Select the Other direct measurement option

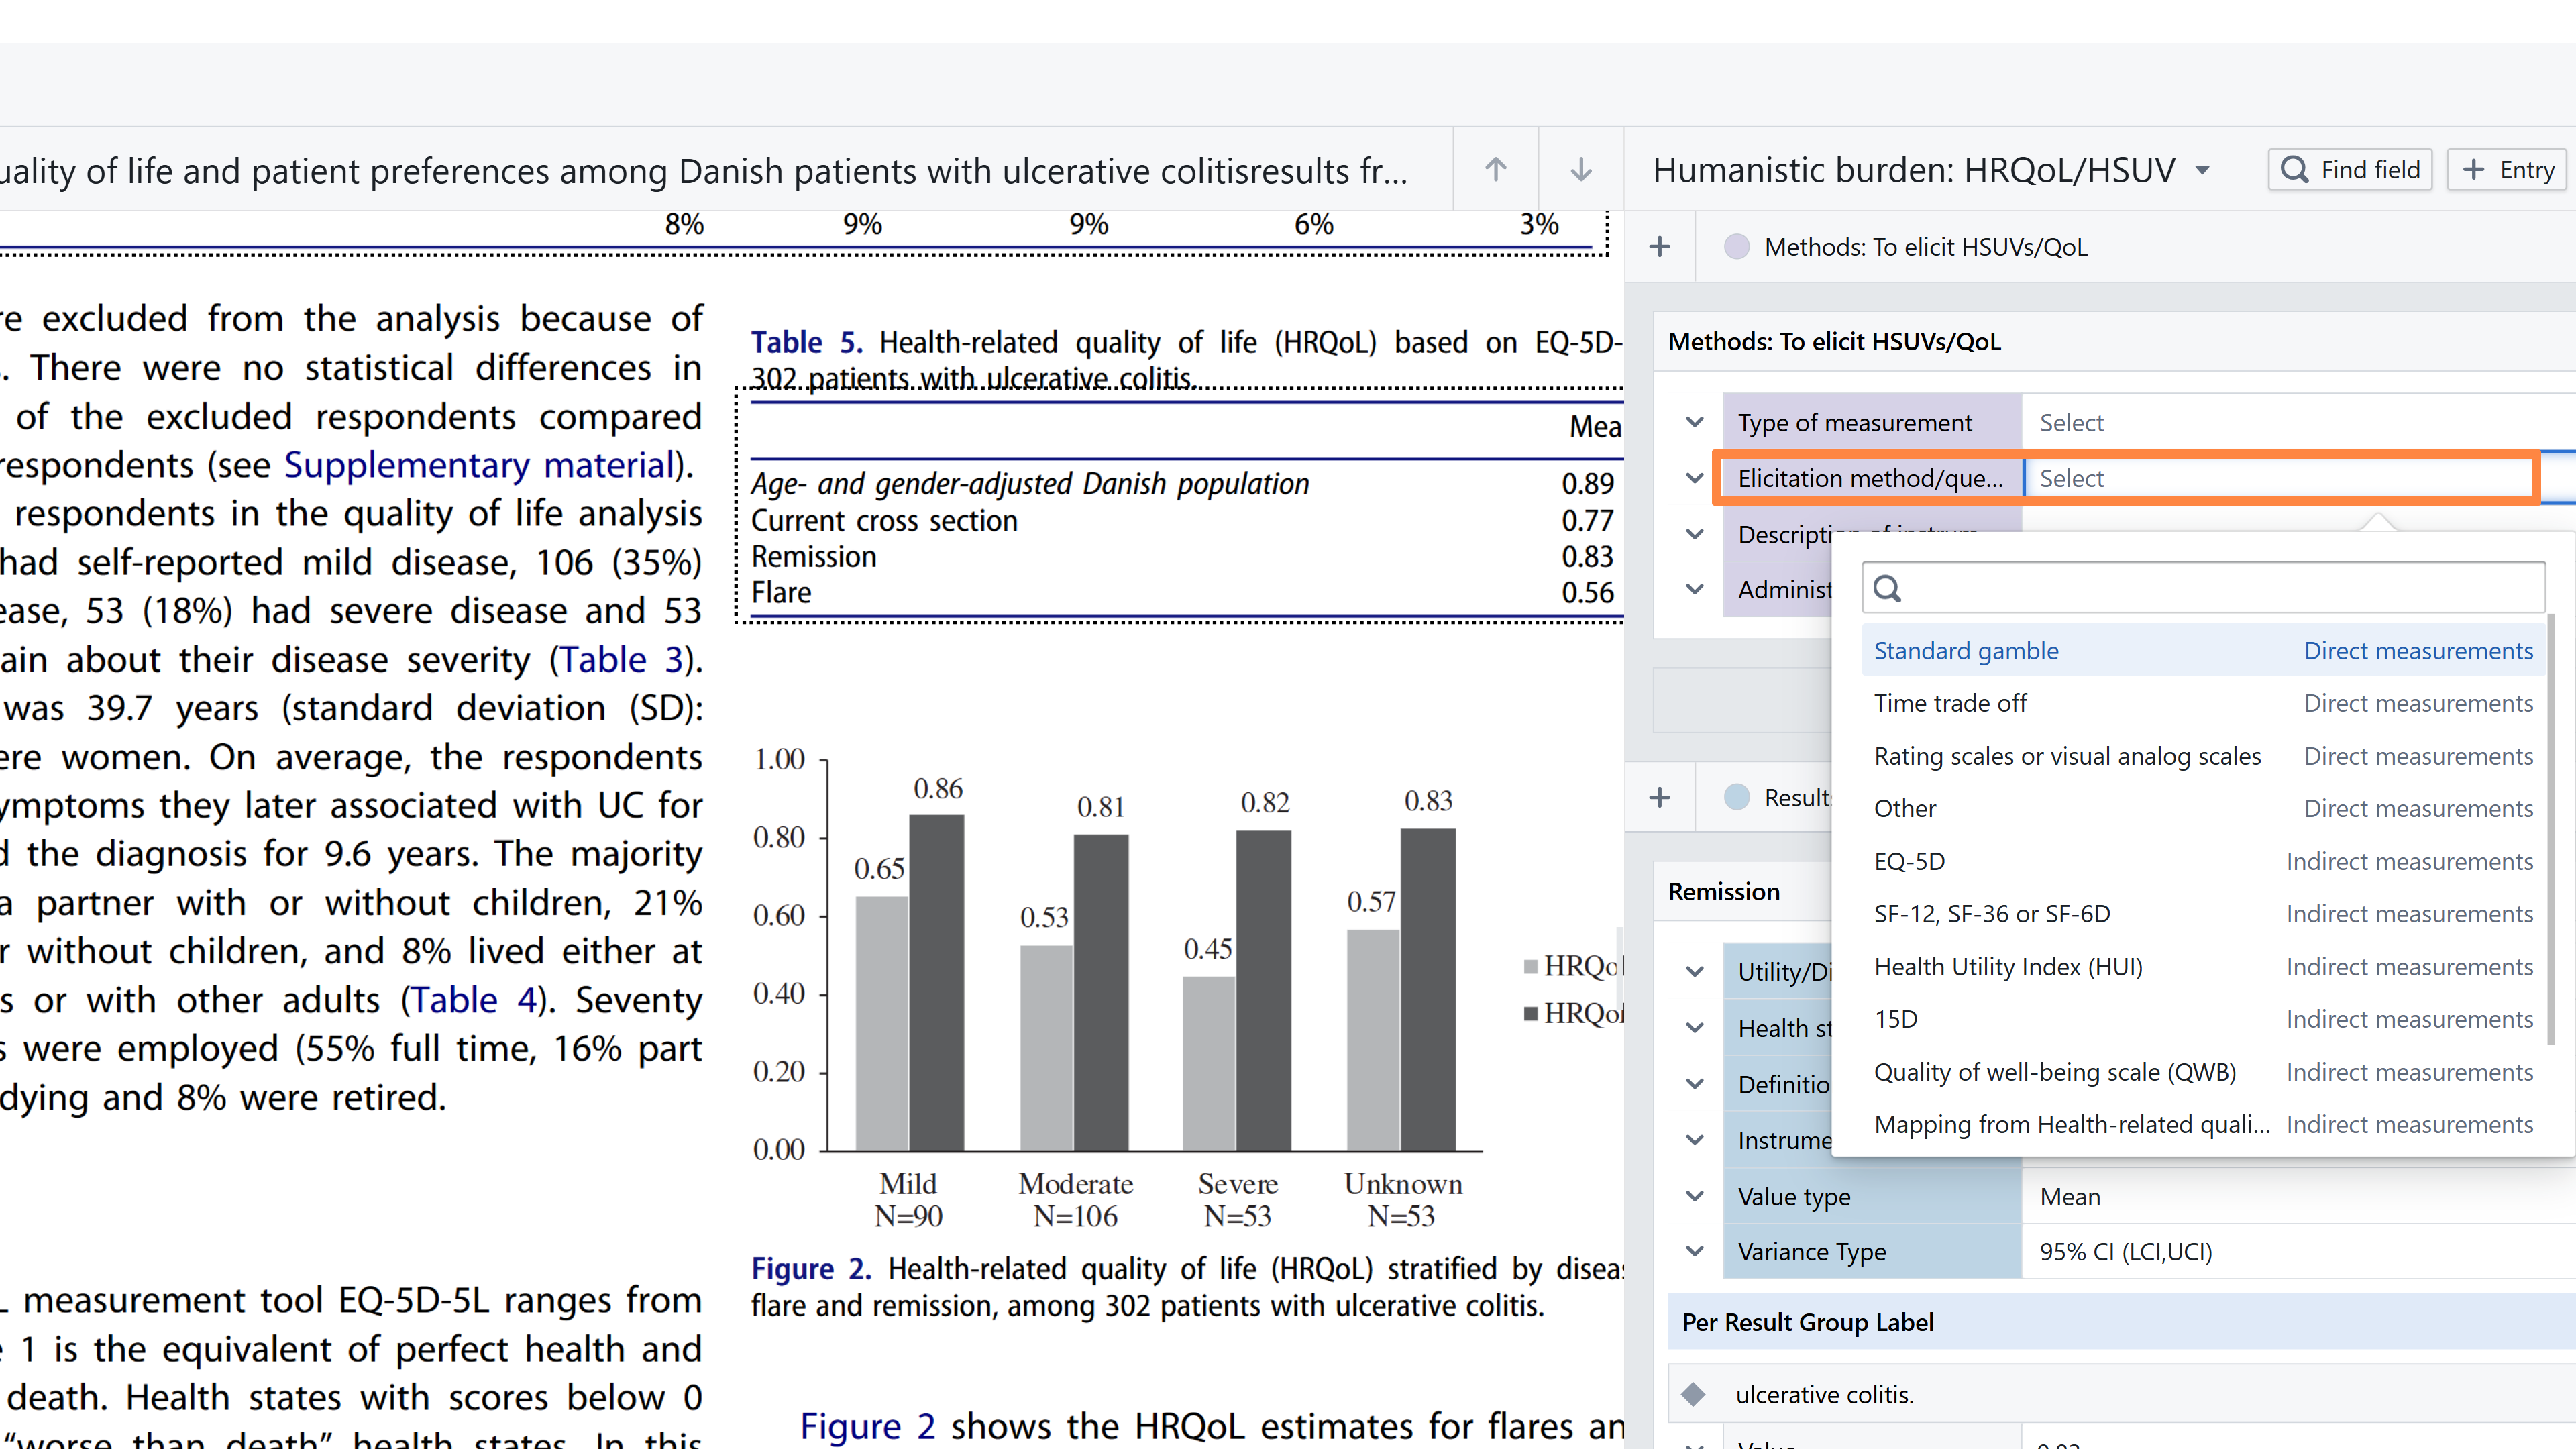point(2203,808)
